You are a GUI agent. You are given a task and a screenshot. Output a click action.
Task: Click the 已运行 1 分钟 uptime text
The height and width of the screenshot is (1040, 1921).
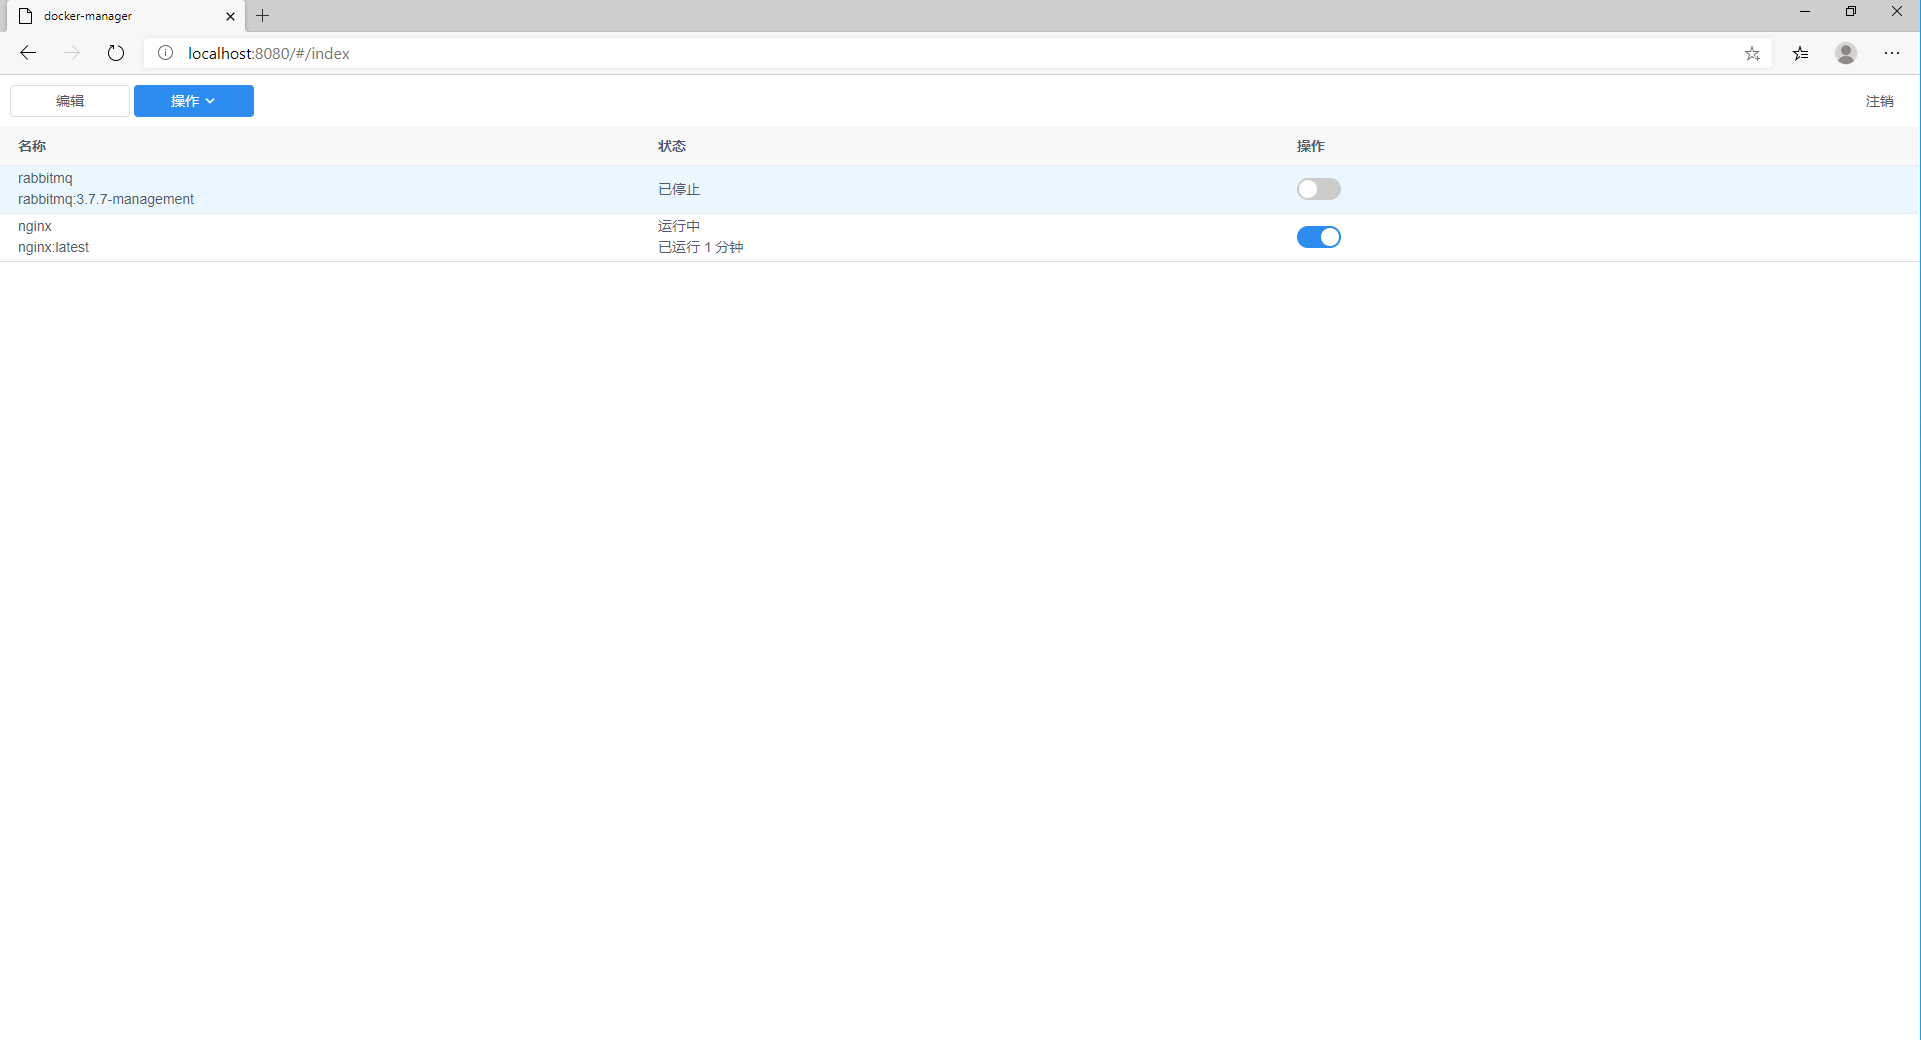(x=700, y=247)
